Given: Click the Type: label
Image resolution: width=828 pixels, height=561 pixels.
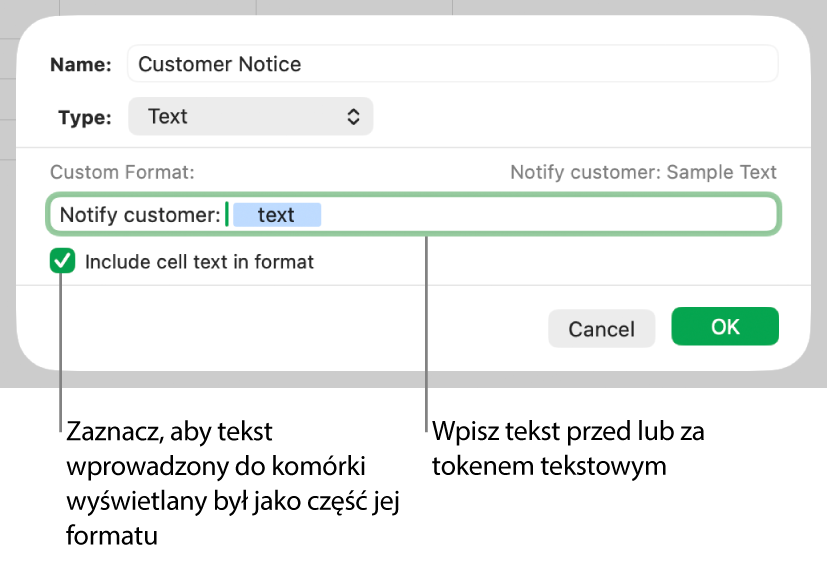Looking at the screenshot, I should coord(85,118).
